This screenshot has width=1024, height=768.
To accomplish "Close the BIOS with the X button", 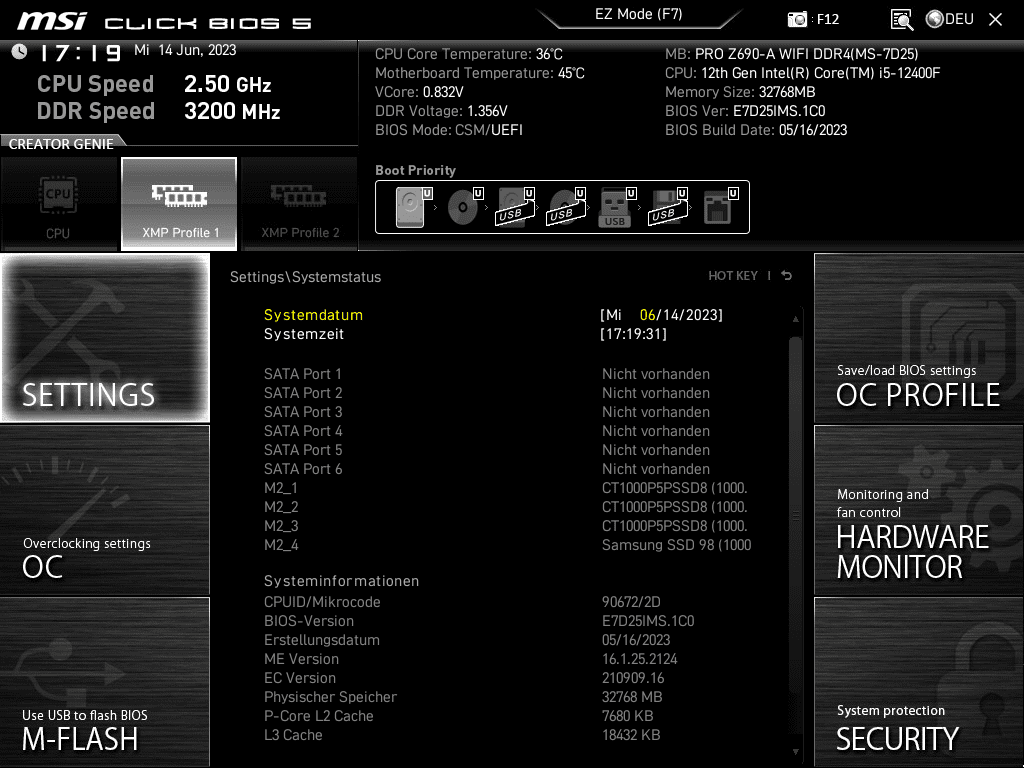I will [x=995, y=20].
